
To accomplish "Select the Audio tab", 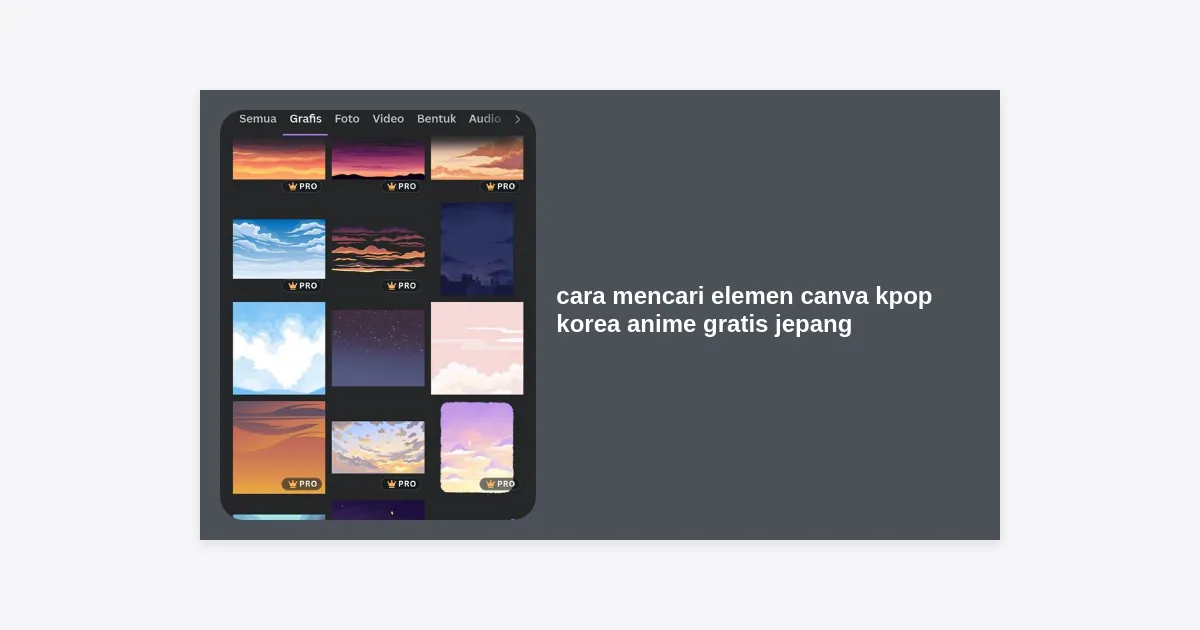I will 484,119.
